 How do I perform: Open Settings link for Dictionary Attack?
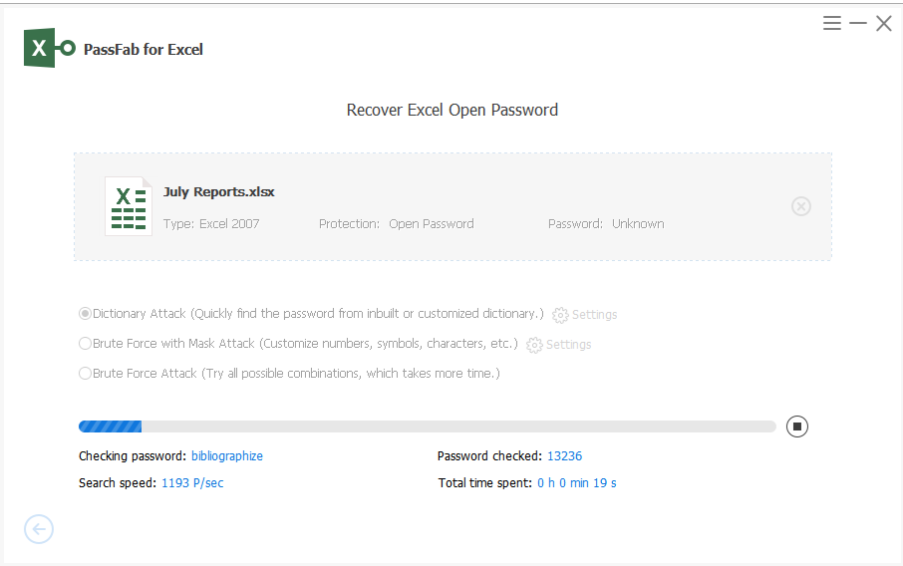click(x=595, y=315)
